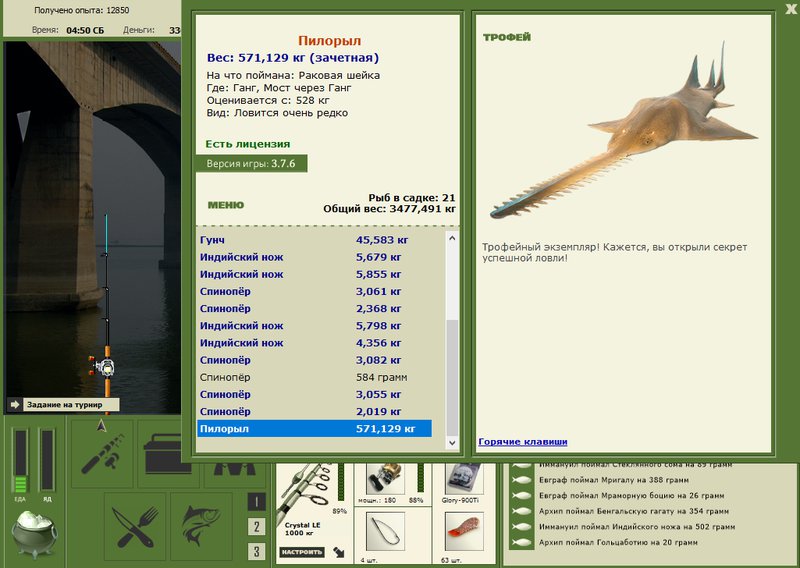Screen dimensions: 800x568
Task: Switch to rod slot 2
Action: tap(257, 527)
